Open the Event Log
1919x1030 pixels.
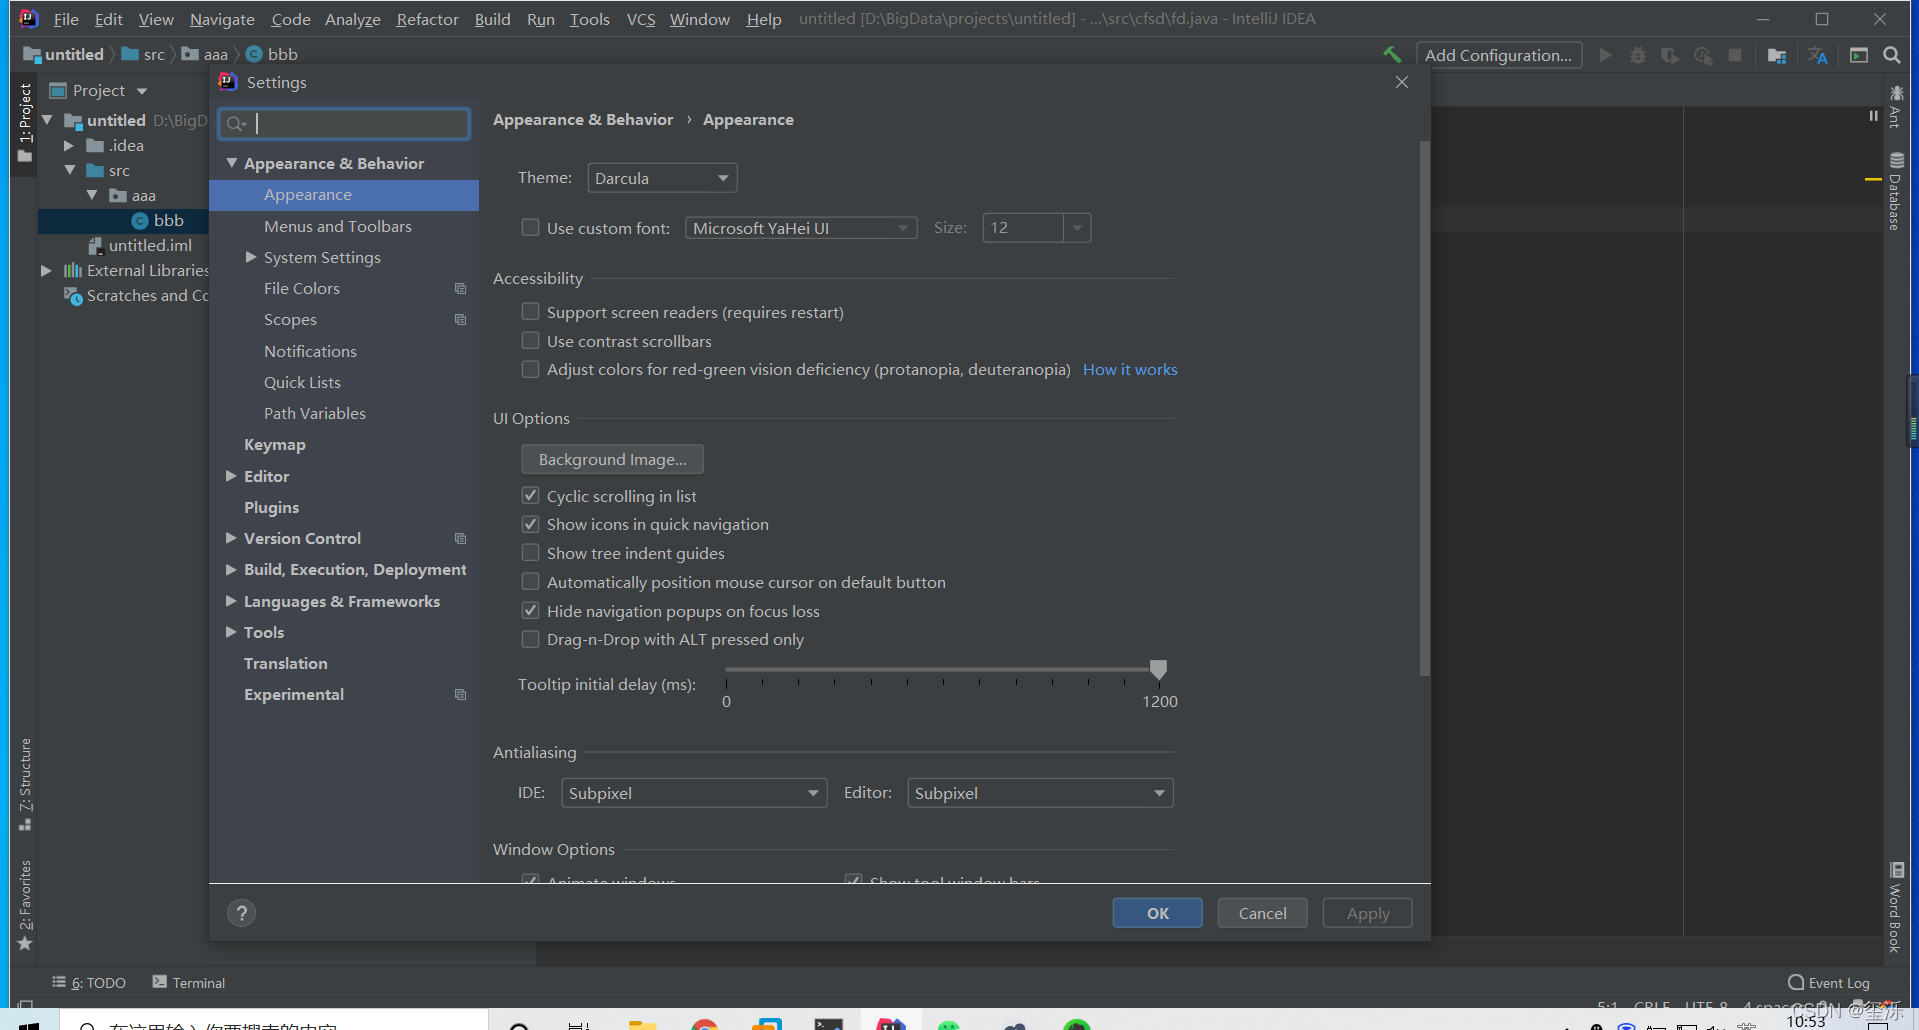click(x=1829, y=983)
